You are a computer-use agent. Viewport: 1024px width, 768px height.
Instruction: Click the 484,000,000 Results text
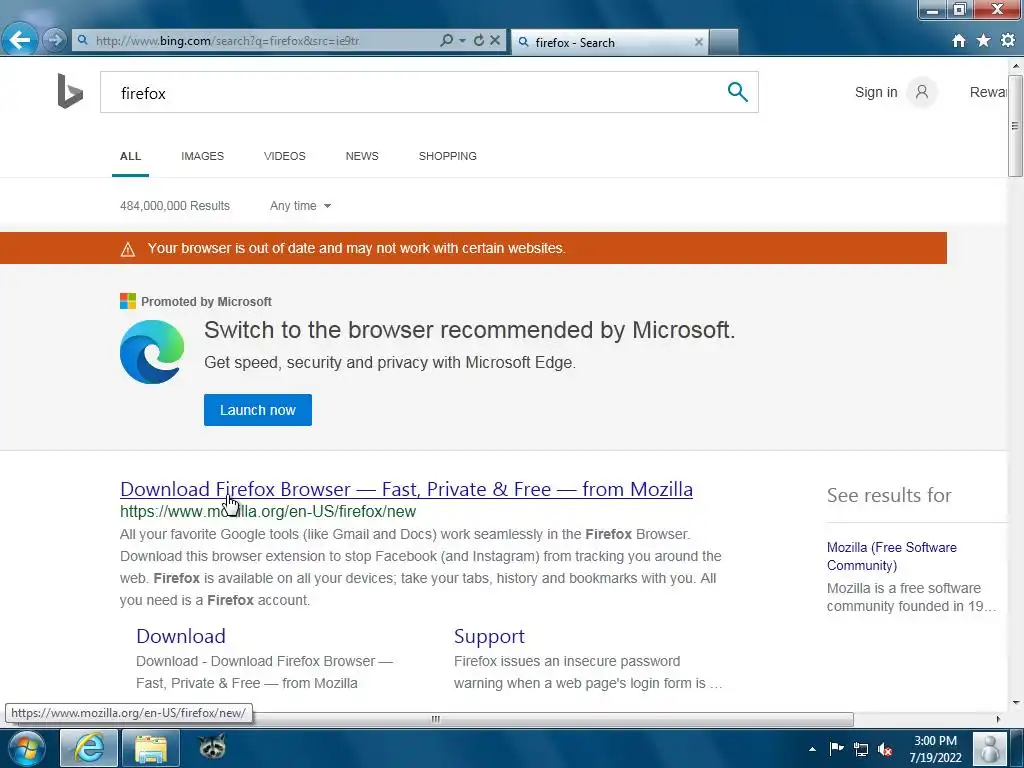tap(175, 206)
